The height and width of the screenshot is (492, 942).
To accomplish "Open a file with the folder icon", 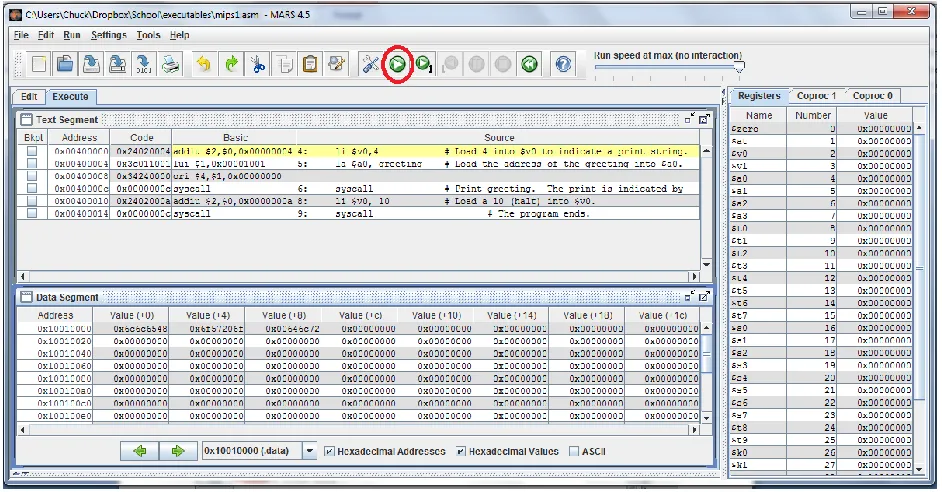I will pyautogui.click(x=65, y=64).
